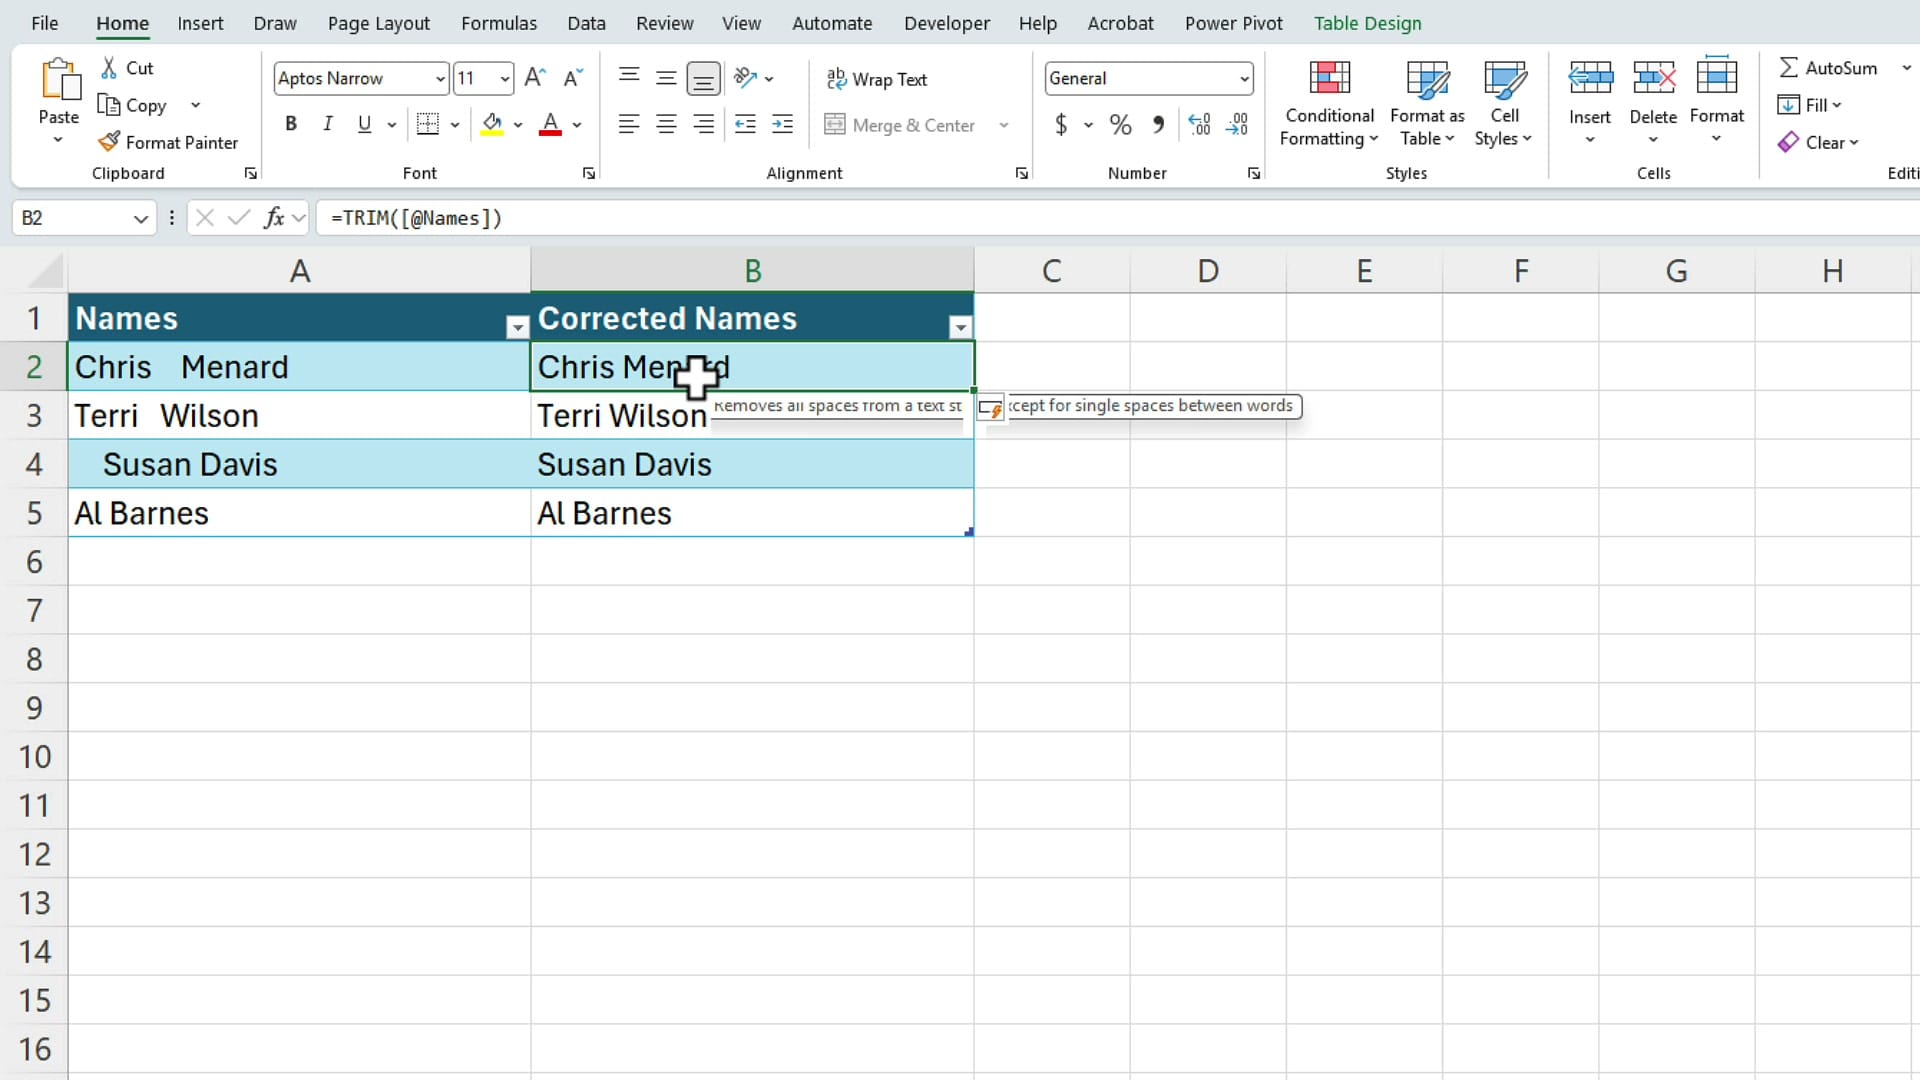Click inside the formula bar
The image size is (1920, 1080).
(700, 218)
